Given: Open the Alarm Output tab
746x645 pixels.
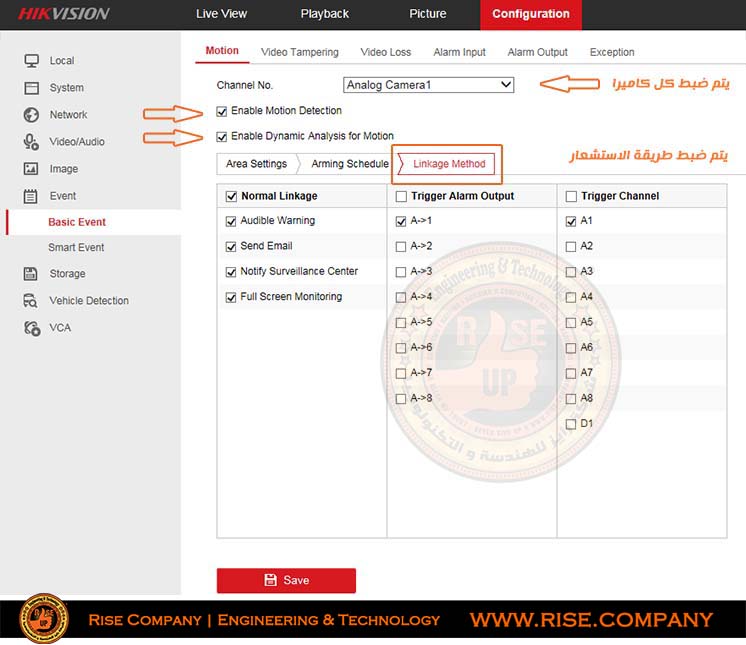Looking at the screenshot, I should [x=538, y=52].
